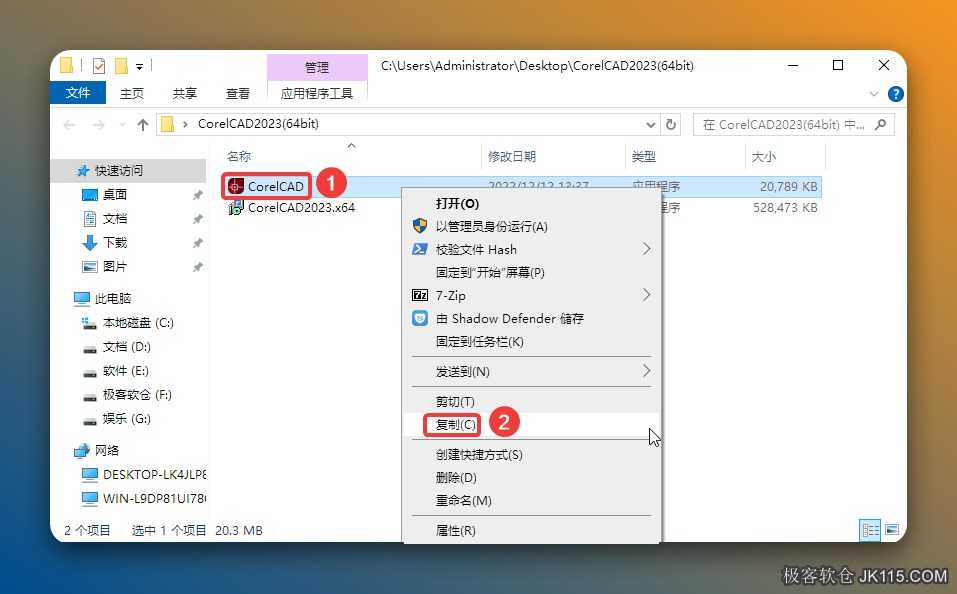
Task: Open recent locations dropdown arrow
Action: point(122,125)
